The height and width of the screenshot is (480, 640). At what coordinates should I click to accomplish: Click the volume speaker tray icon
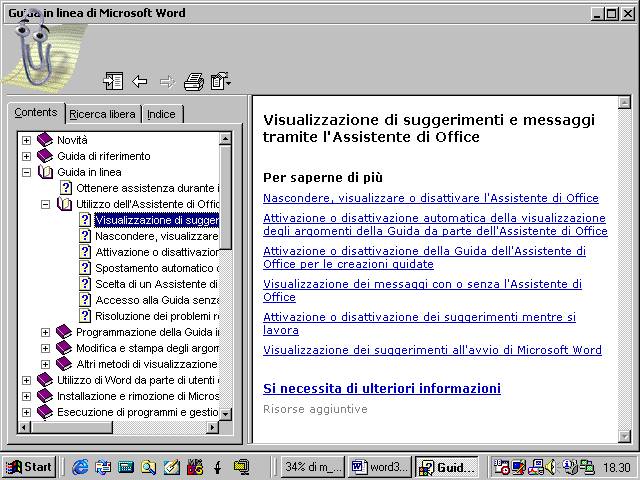(x=551, y=467)
